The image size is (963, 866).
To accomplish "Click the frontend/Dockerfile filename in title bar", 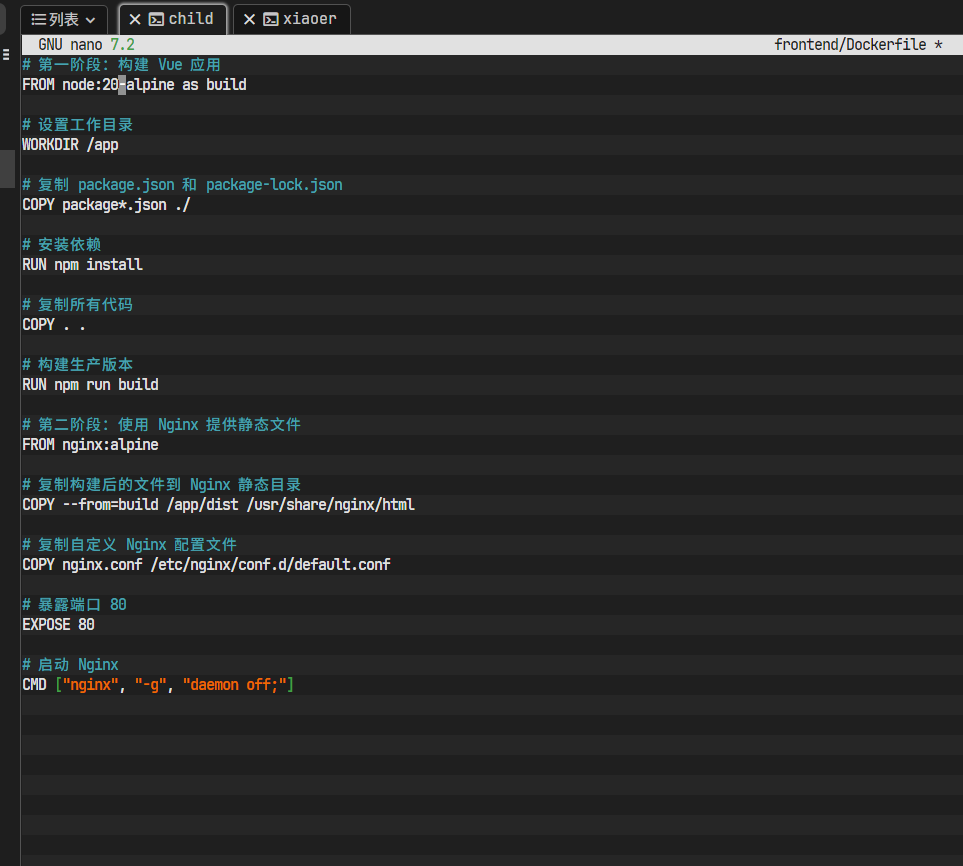I will pos(850,45).
